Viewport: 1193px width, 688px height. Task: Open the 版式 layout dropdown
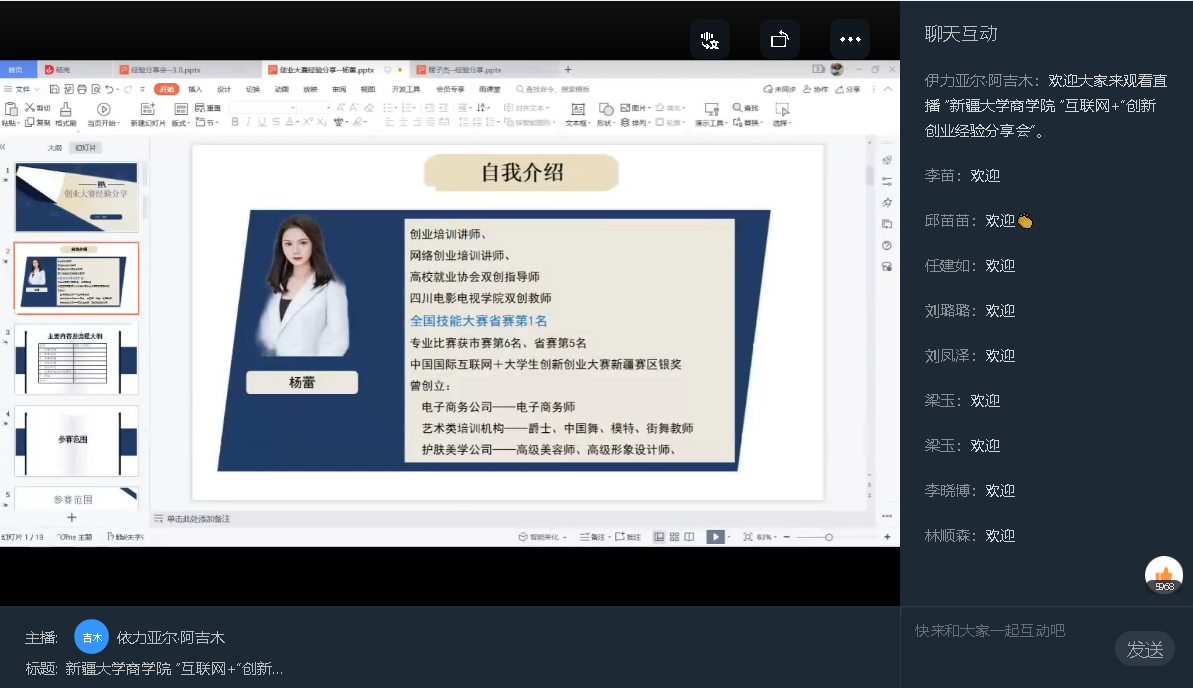[x=180, y=122]
